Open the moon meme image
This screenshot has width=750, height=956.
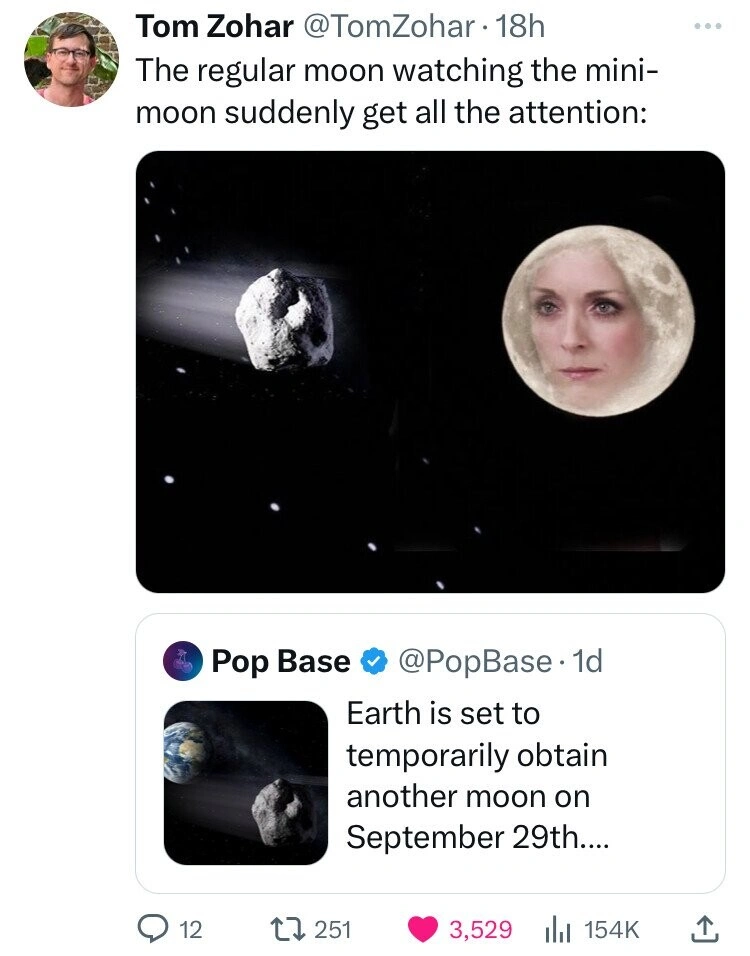point(430,371)
